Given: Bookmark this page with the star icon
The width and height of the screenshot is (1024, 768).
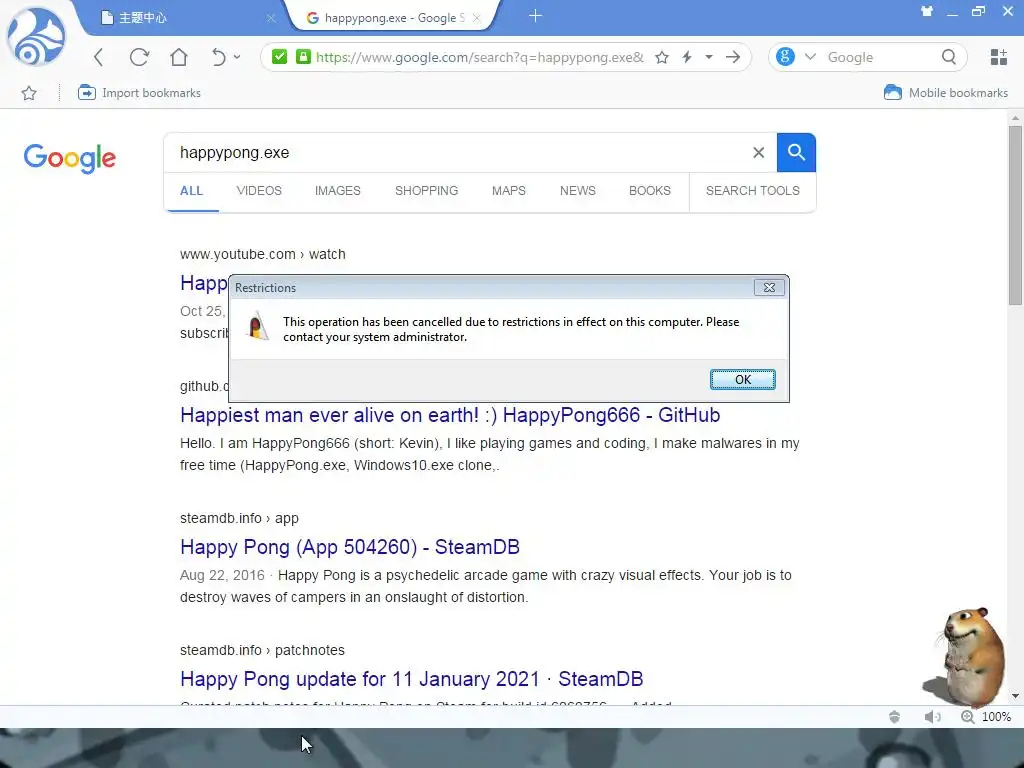Looking at the screenshot, I should pos(662,57).
